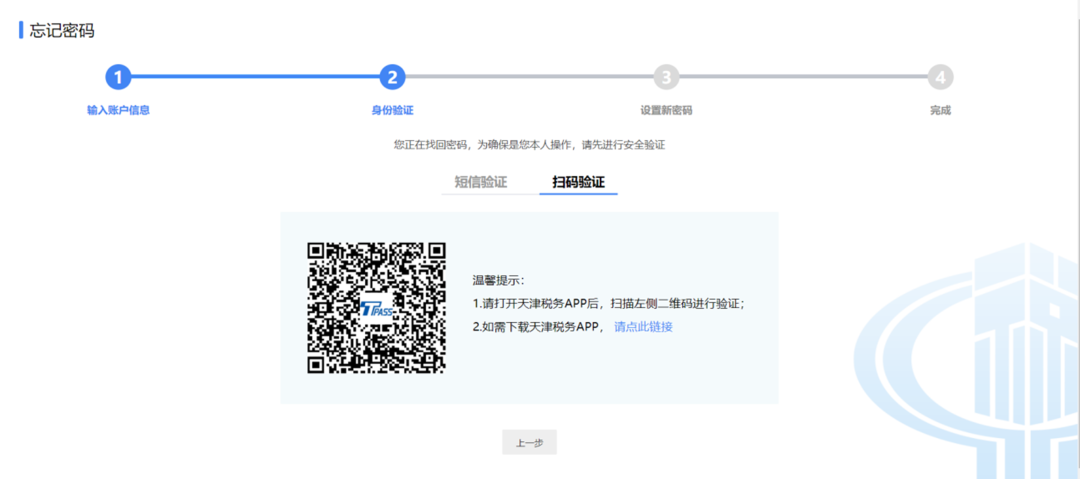Click the 如需下载天津税务APP text
This screenshot has width=1080, height=479.
tap(539, 327)
